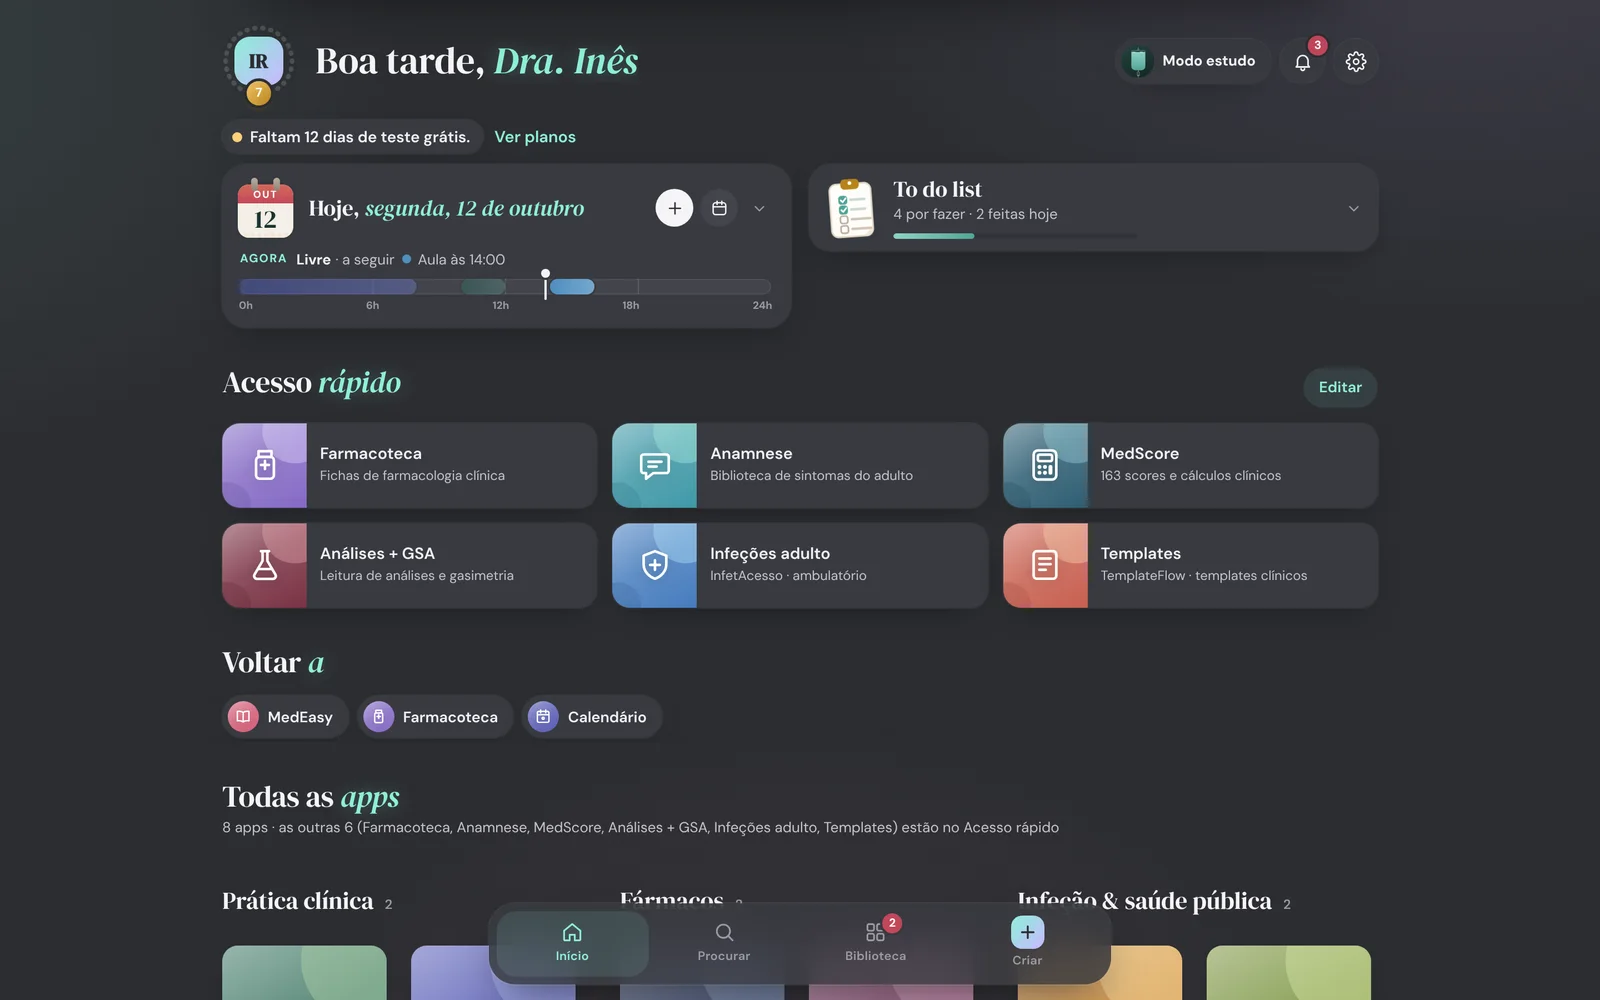Open the Criar tab
The height and width of the screenshot is (1000, 1600).
[1027, 943]
